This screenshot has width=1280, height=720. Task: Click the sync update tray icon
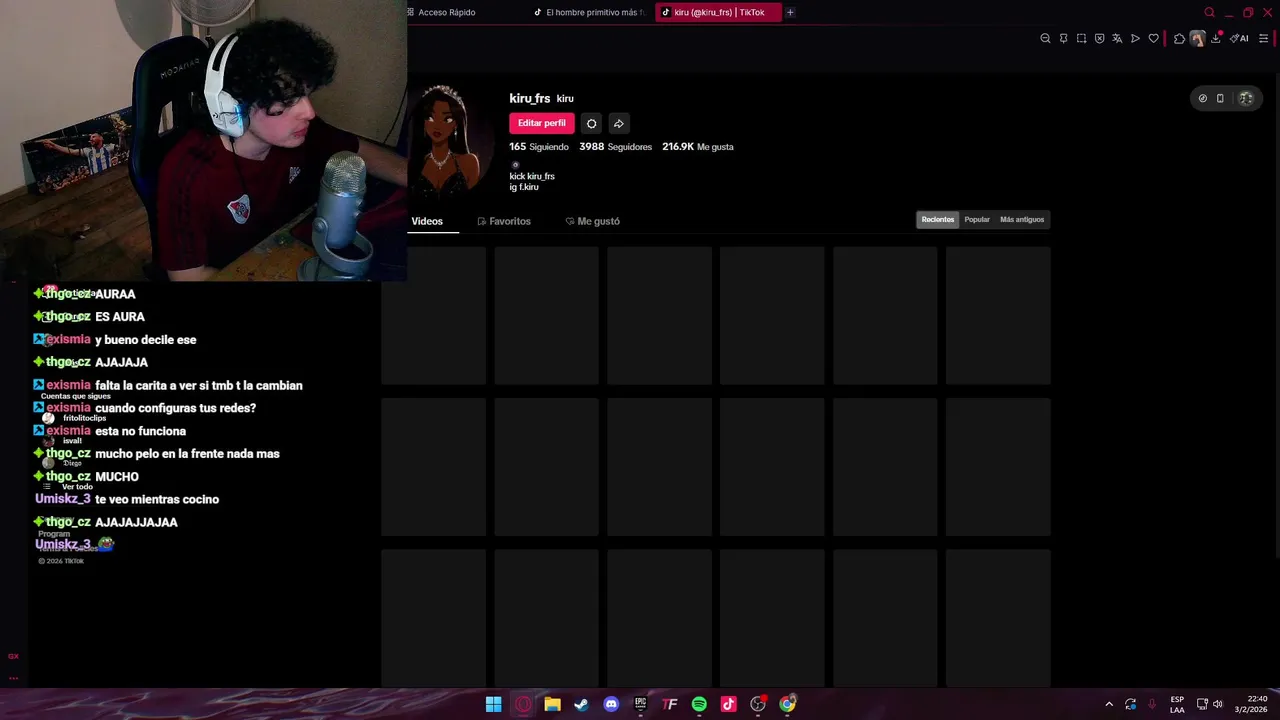click(1130, 704)
